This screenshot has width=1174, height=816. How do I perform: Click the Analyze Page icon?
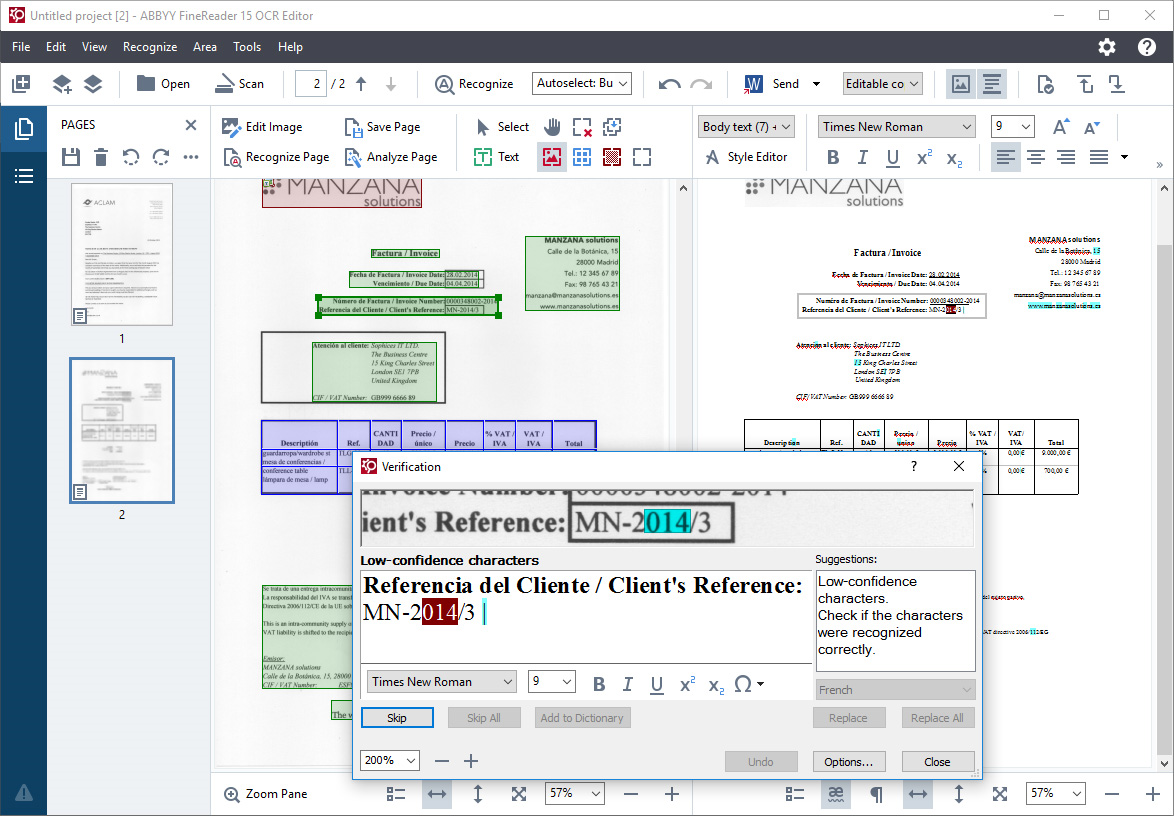[x=352, y=157]
